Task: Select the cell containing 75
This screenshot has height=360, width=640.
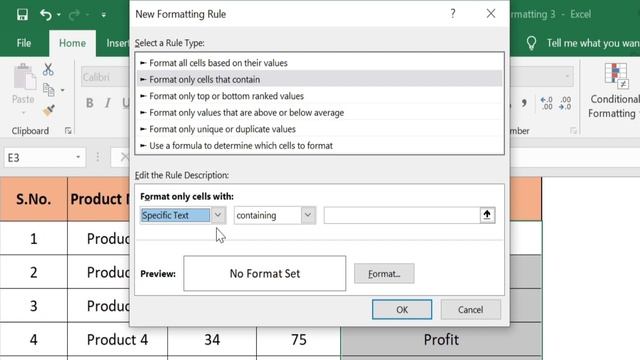Action: click(x=299, y=340)
